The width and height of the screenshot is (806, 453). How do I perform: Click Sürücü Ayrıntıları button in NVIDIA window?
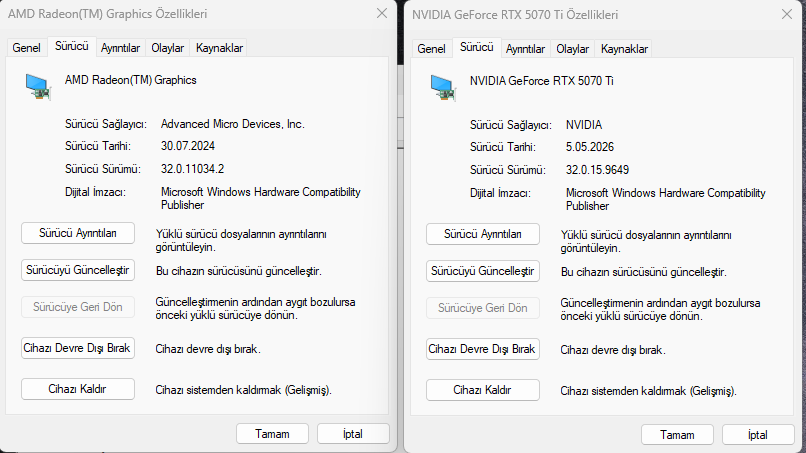[483, 234]
